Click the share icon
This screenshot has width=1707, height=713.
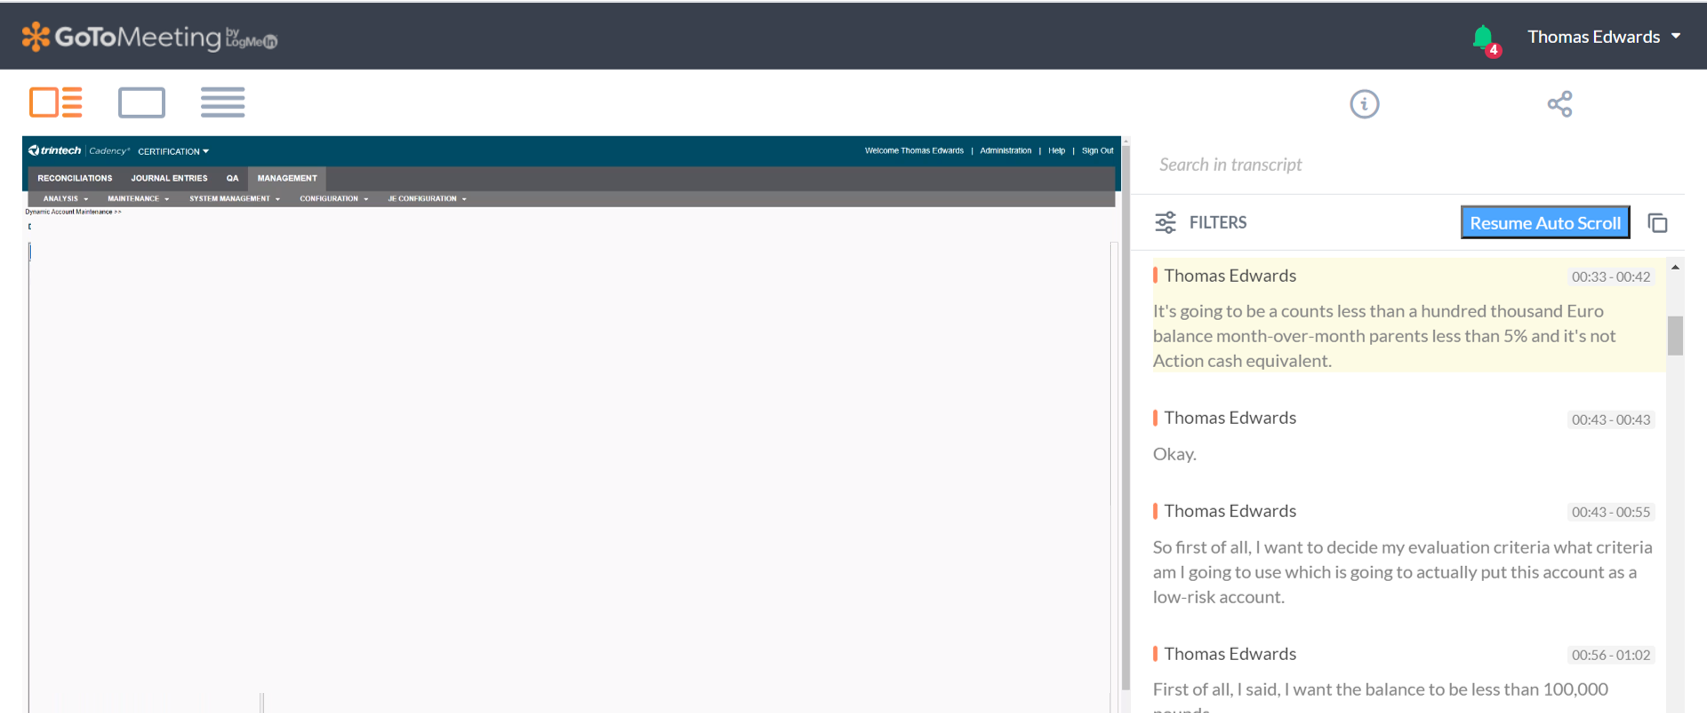click(1559, 104)
